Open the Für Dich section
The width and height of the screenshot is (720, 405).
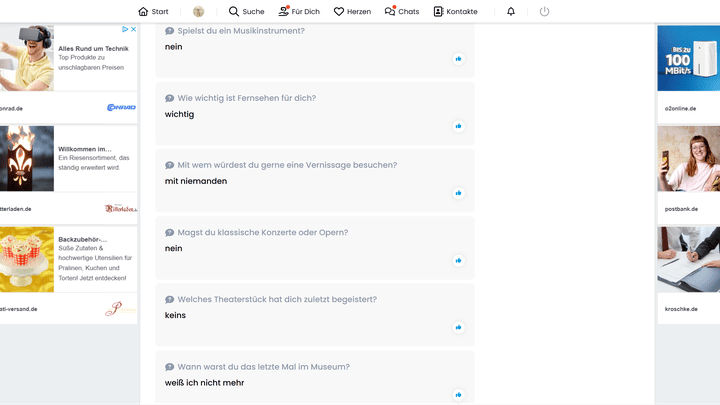pos(298,12)
